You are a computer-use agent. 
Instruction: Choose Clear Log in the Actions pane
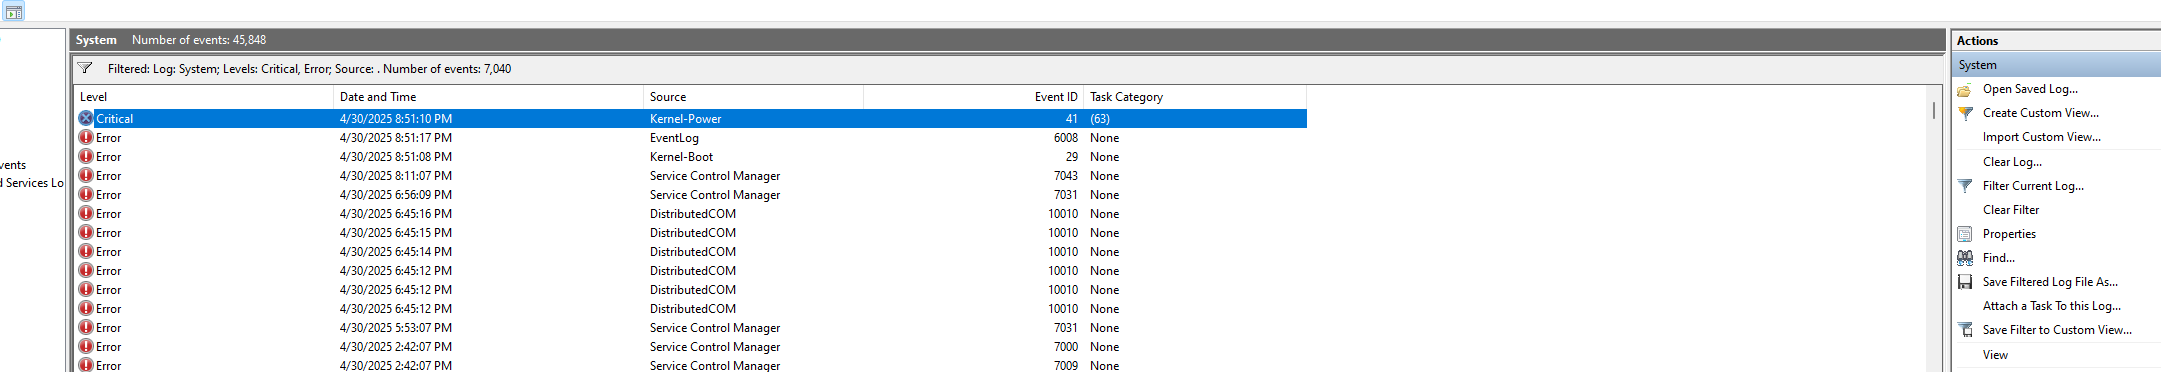2012,162
